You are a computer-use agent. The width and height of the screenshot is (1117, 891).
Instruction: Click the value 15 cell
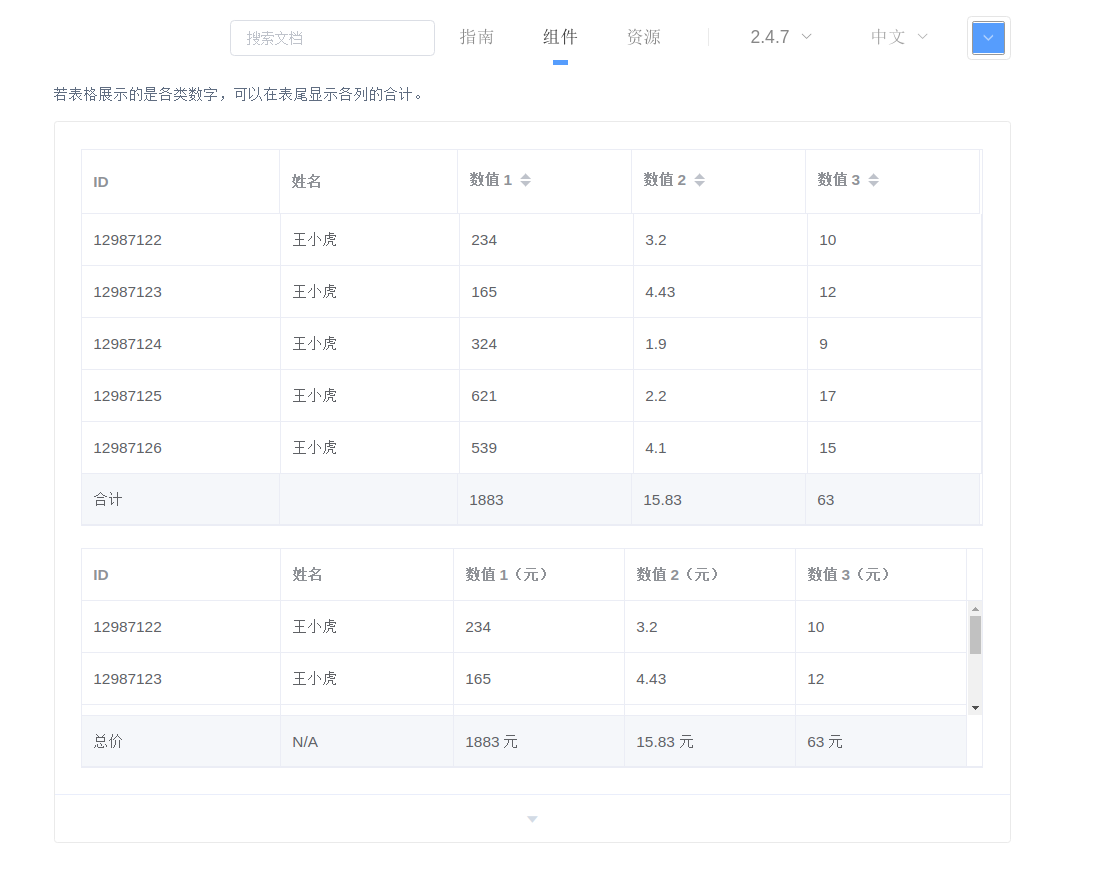coord(894,448)
